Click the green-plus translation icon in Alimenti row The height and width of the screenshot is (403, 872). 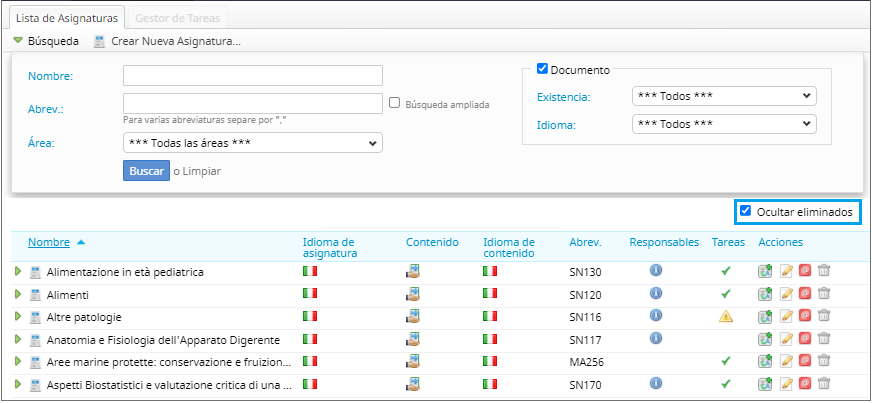click(x=766, y=294)
